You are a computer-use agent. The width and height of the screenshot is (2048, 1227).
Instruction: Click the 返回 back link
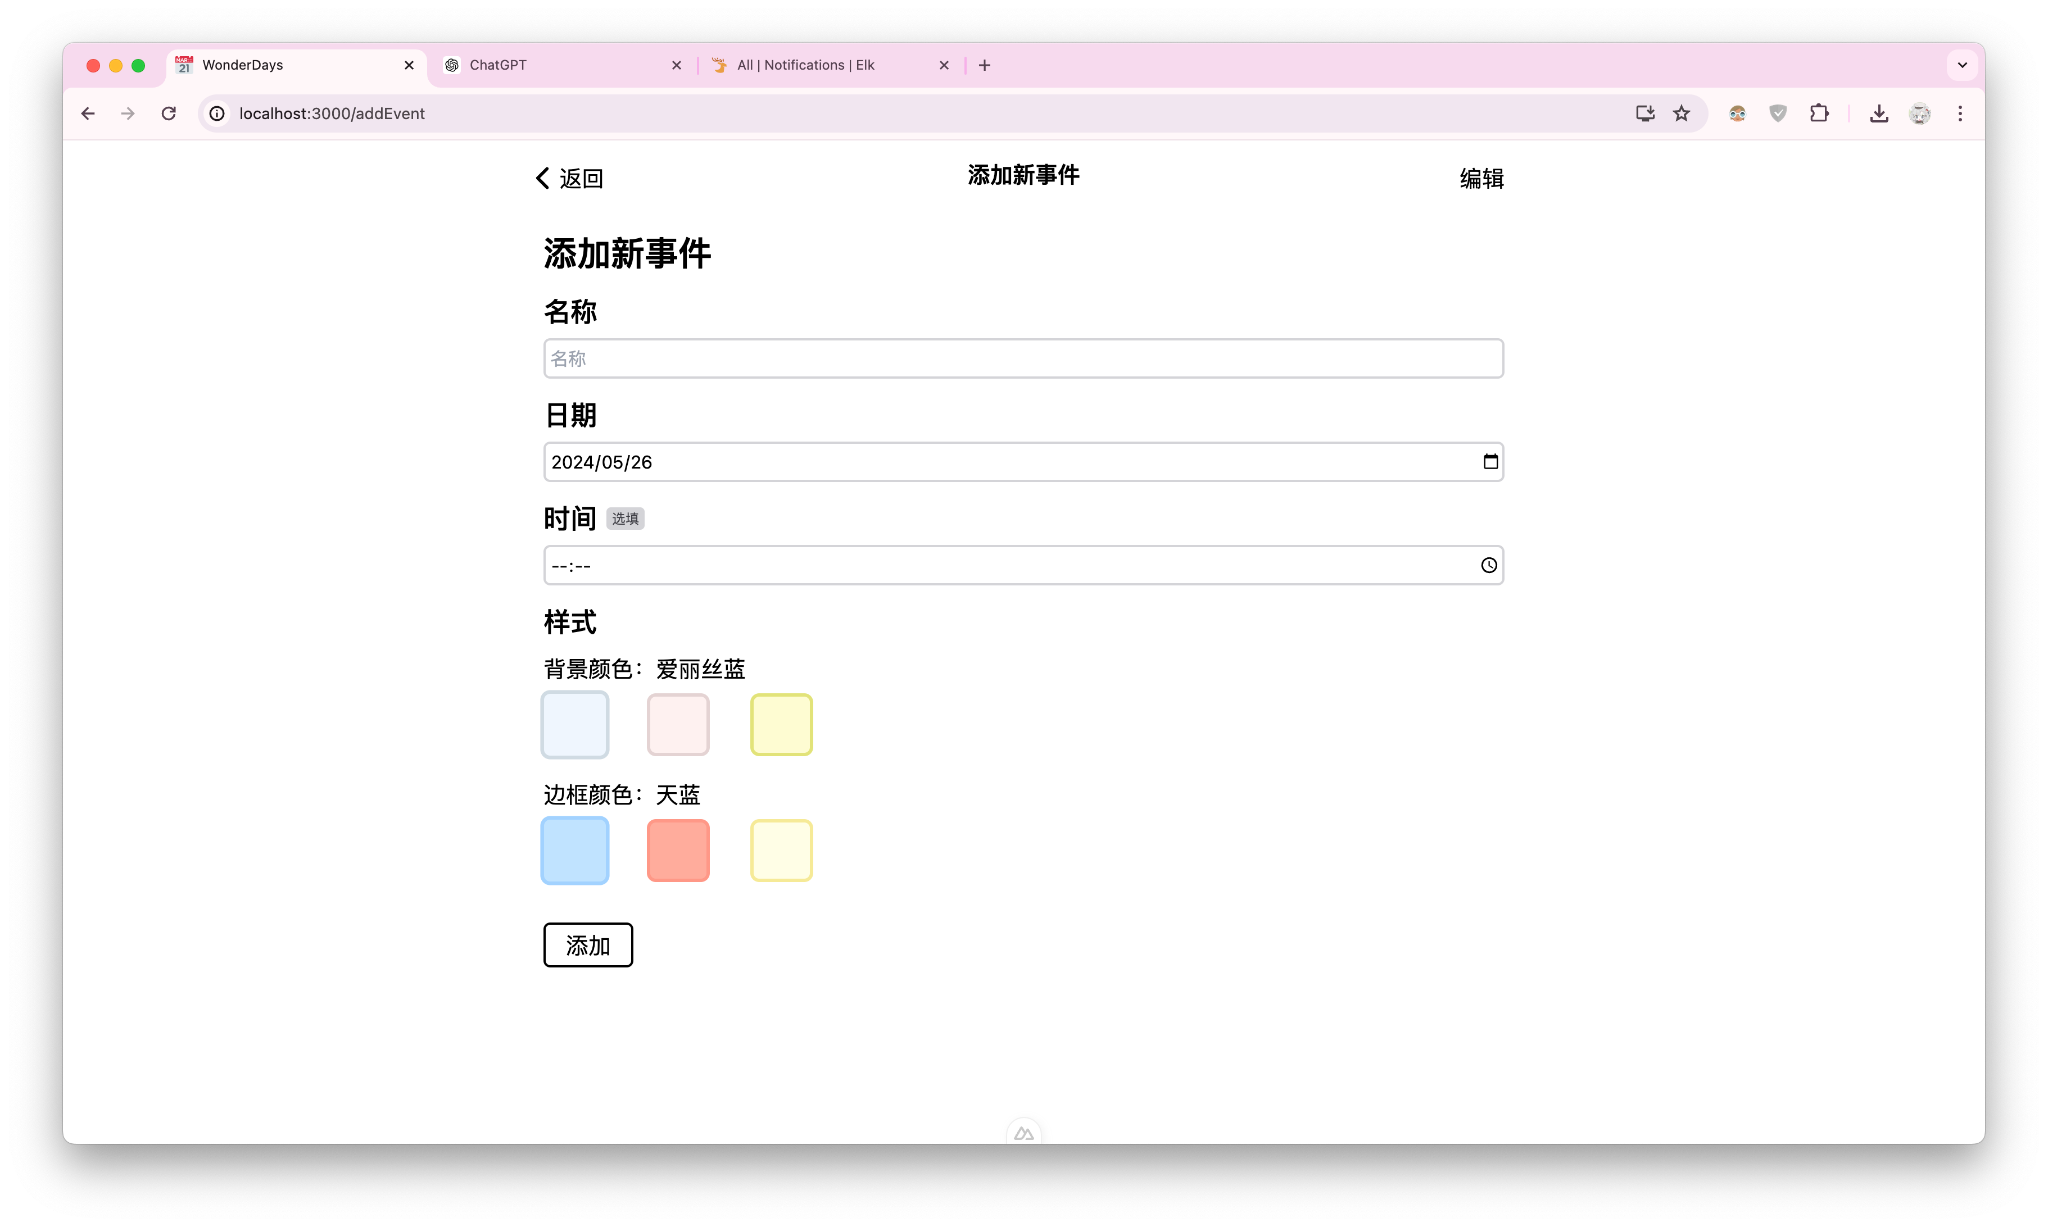coord(570,177)
